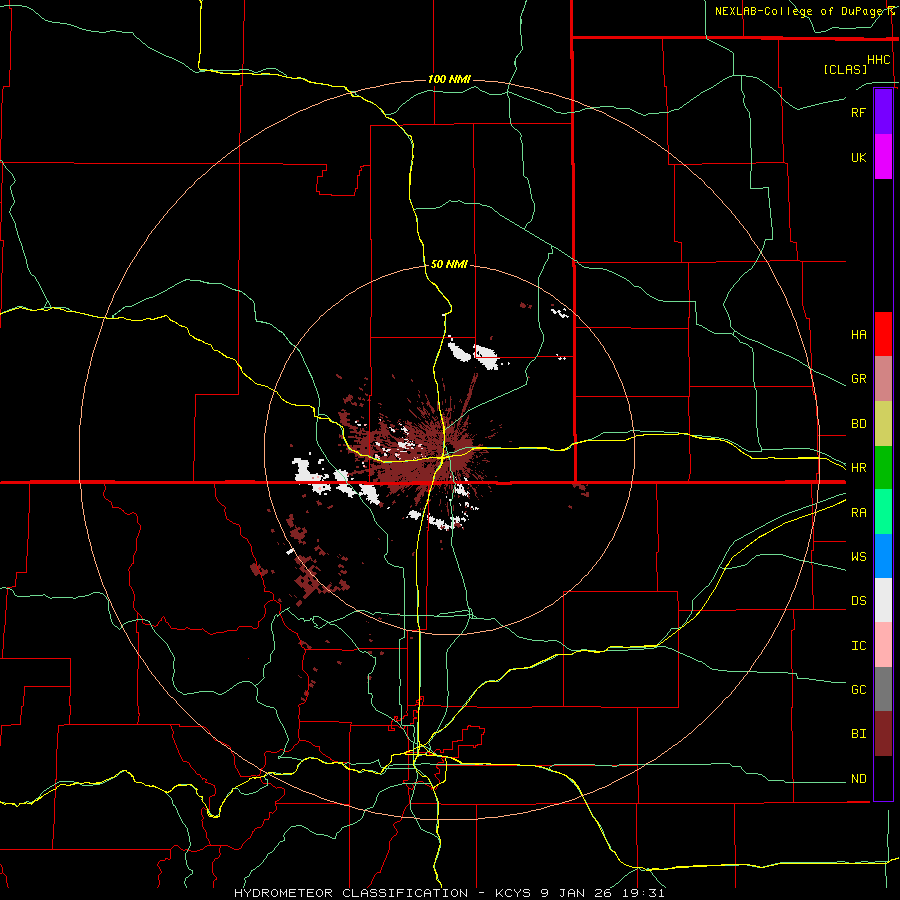
Task: Click the blue WS legend swatch
Action: 883,556
